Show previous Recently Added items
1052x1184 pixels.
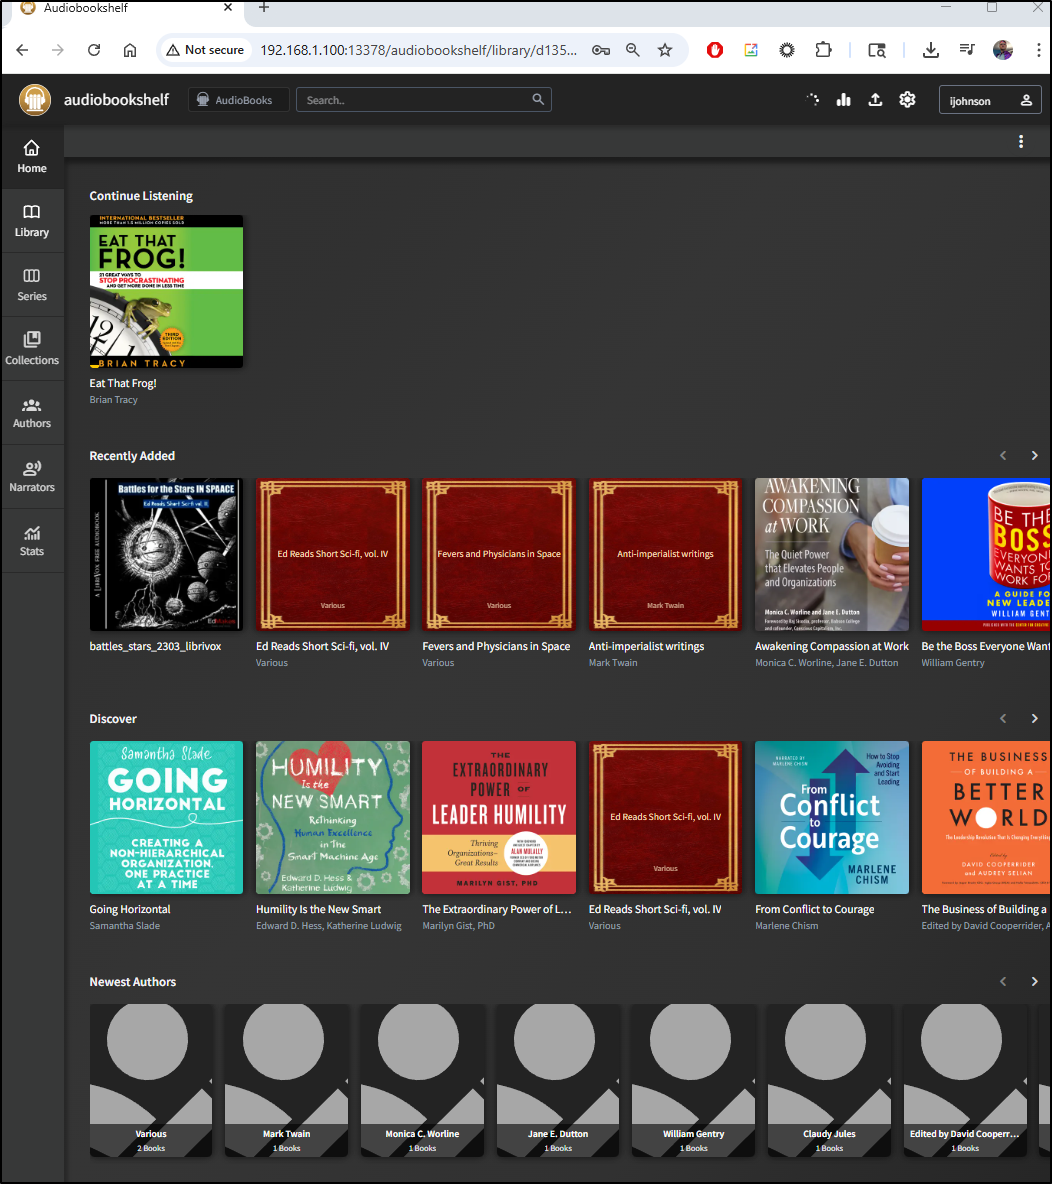point(1003,455)
